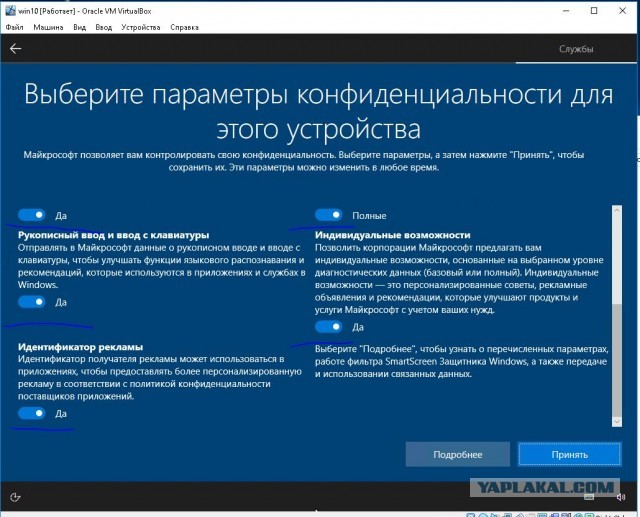Click the Идентификатор рекламы heading
This screenshot has width=640, height=517.
80,347
